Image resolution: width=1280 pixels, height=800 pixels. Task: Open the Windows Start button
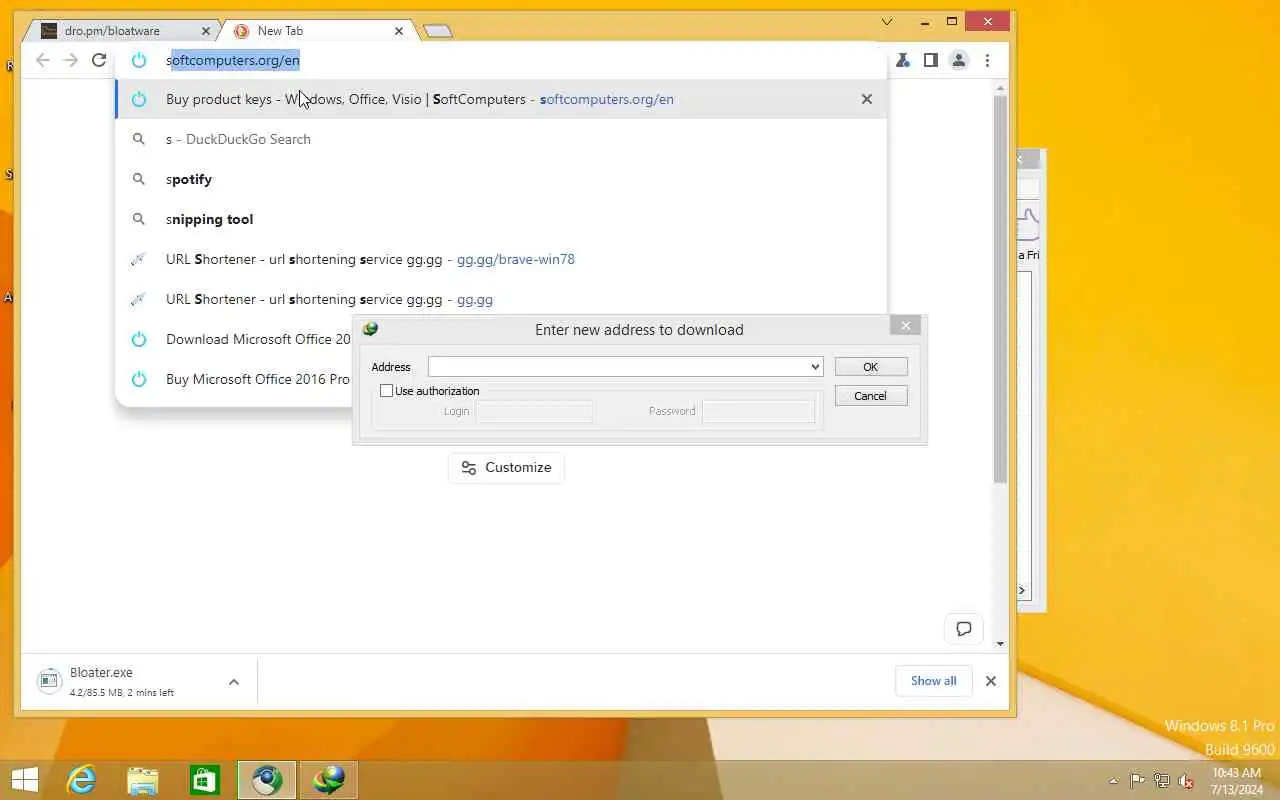[25, 780]
